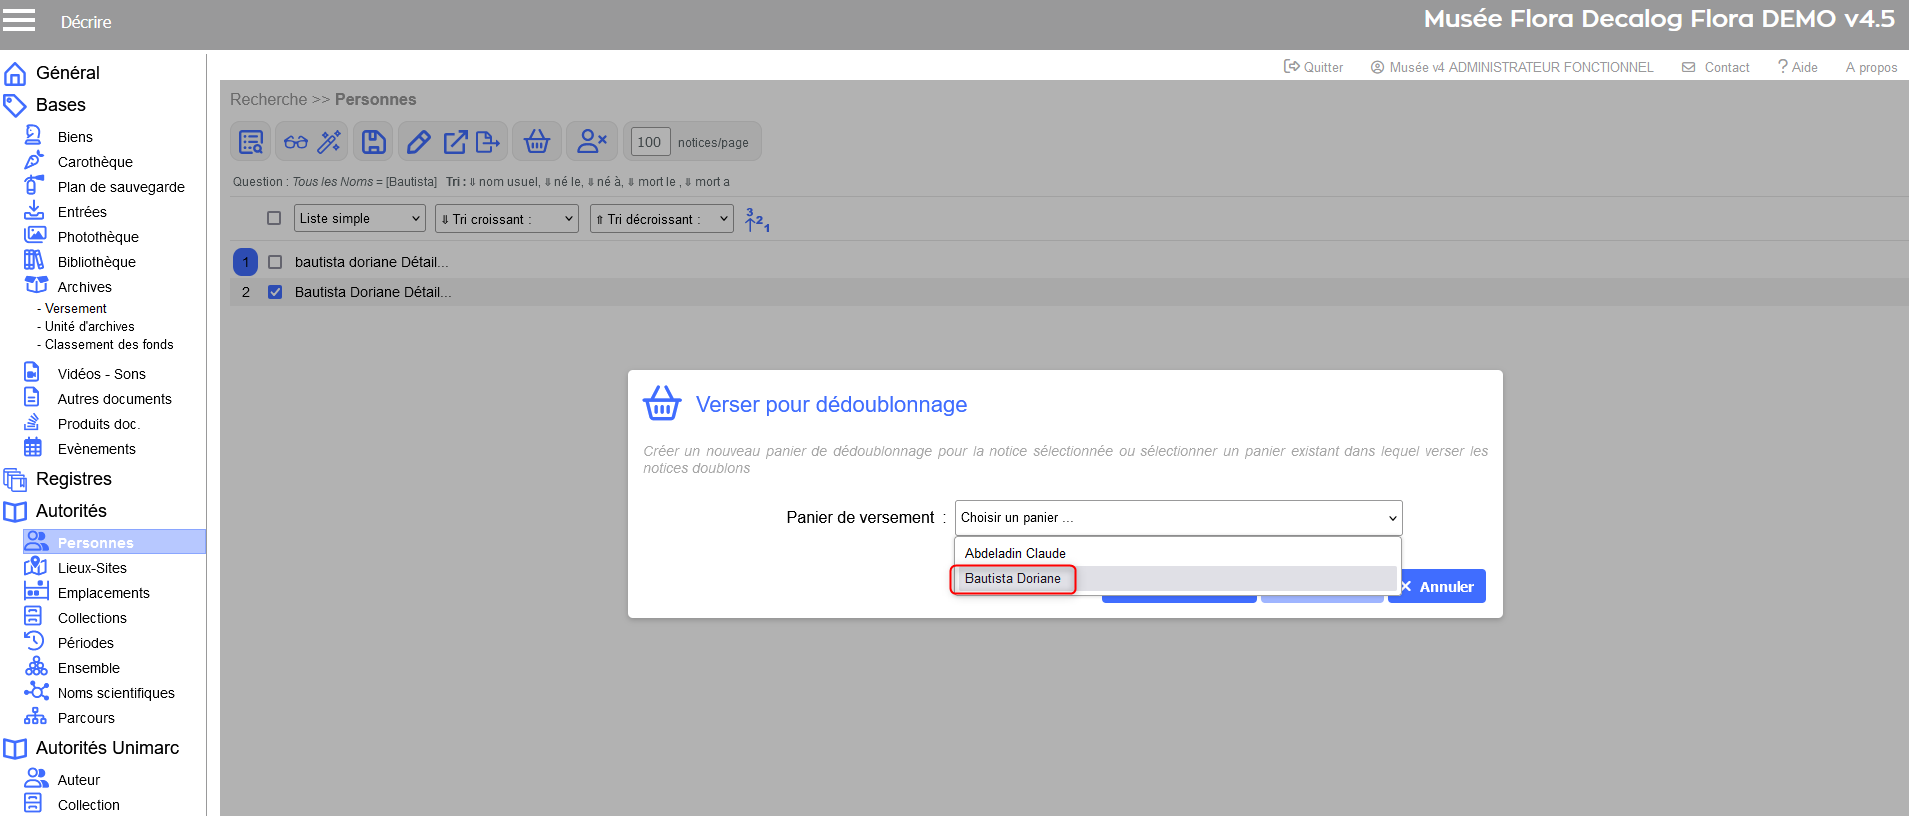
Task: Open the Liste simple dropdown
Action: (359, 218)
